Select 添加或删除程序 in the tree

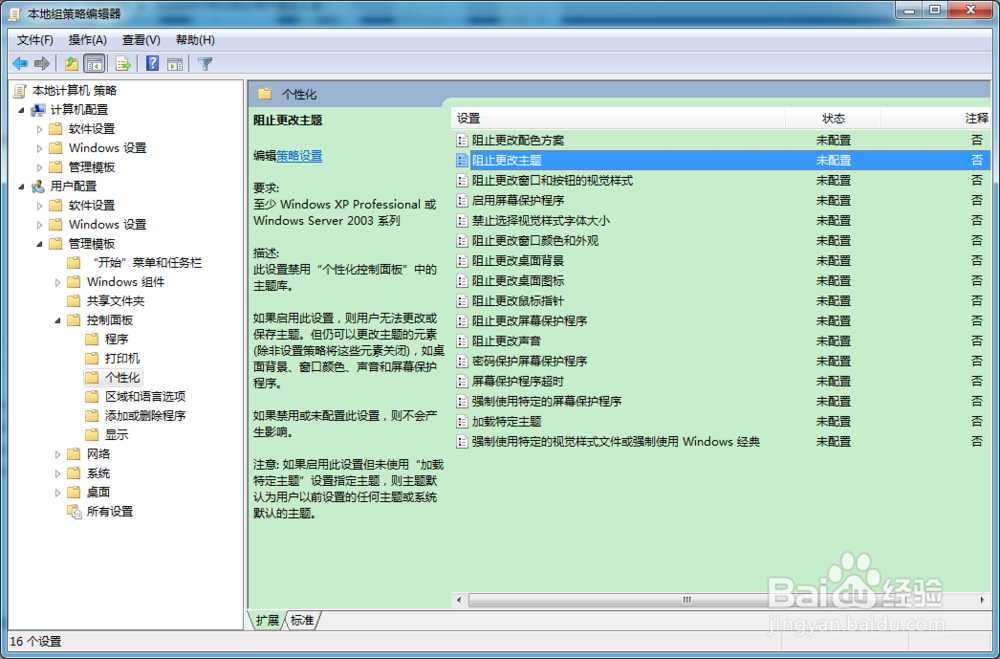pos(145,416)
